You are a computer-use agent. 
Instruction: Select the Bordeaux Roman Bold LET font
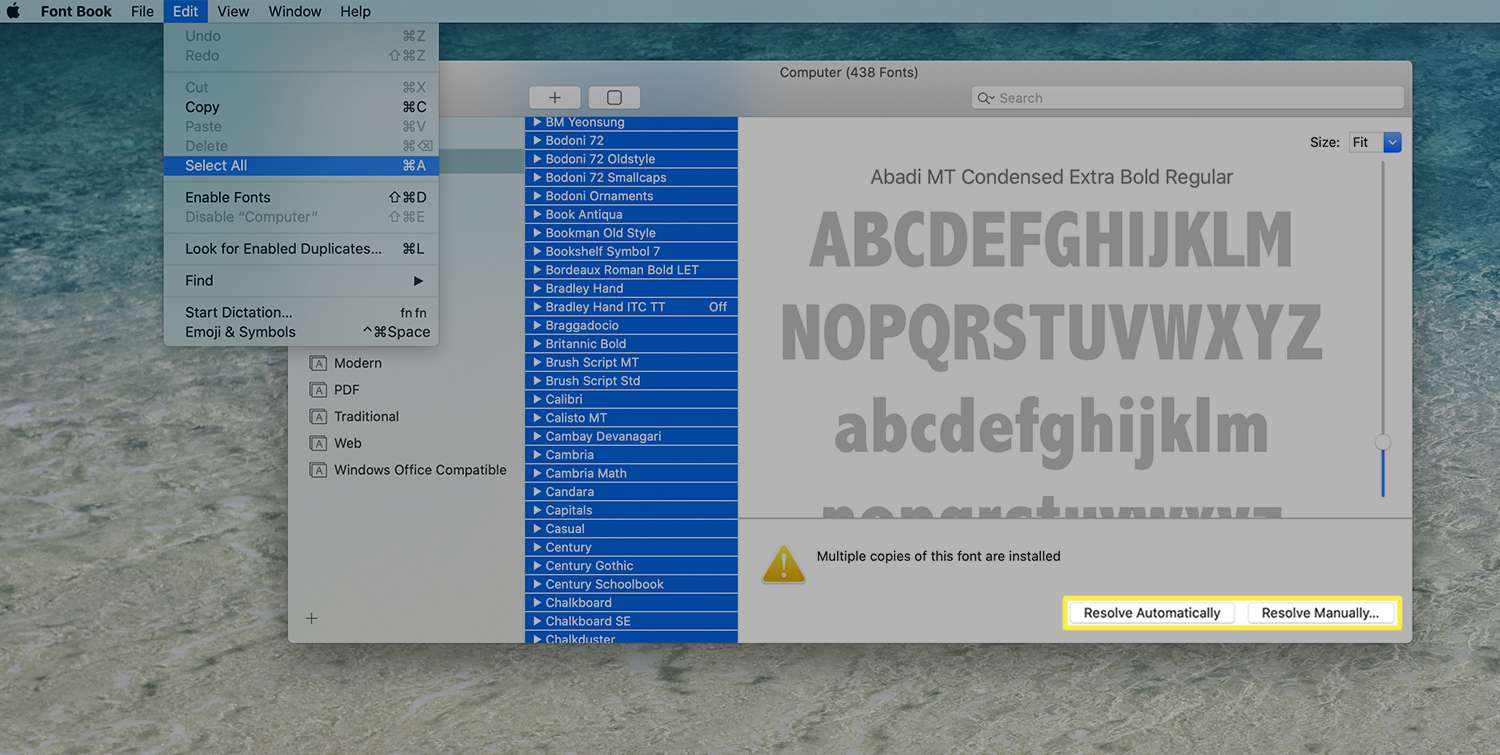click(x=631, y=270)
